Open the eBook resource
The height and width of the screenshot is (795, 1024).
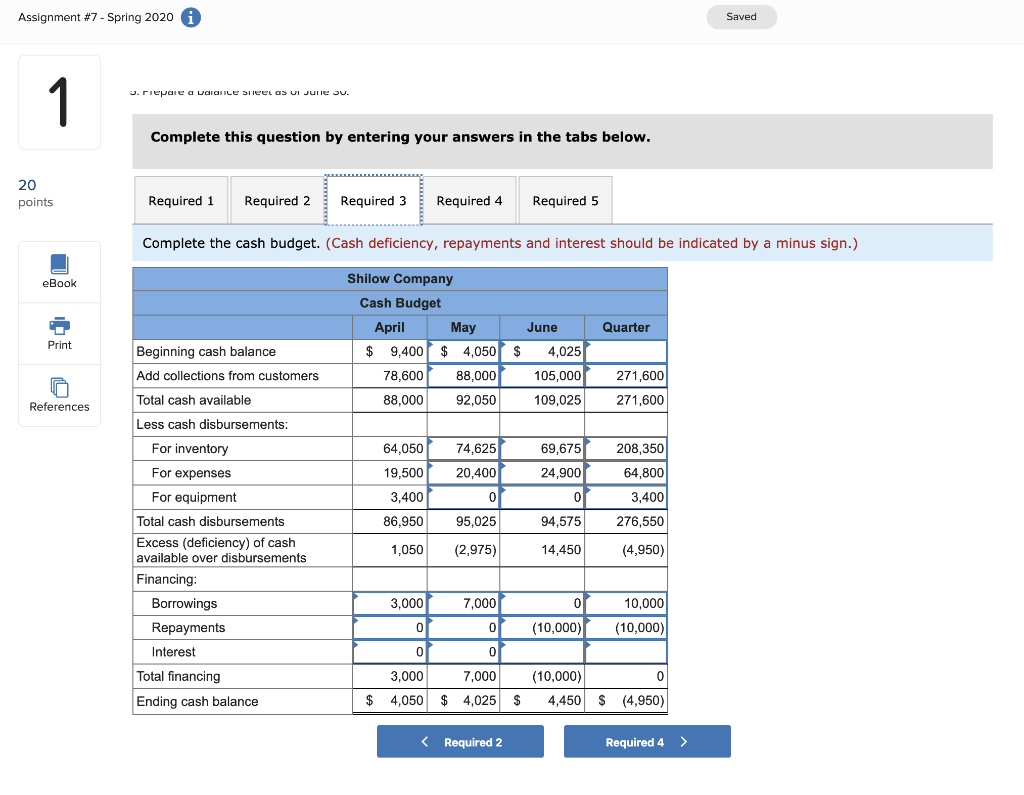point(59,271)
